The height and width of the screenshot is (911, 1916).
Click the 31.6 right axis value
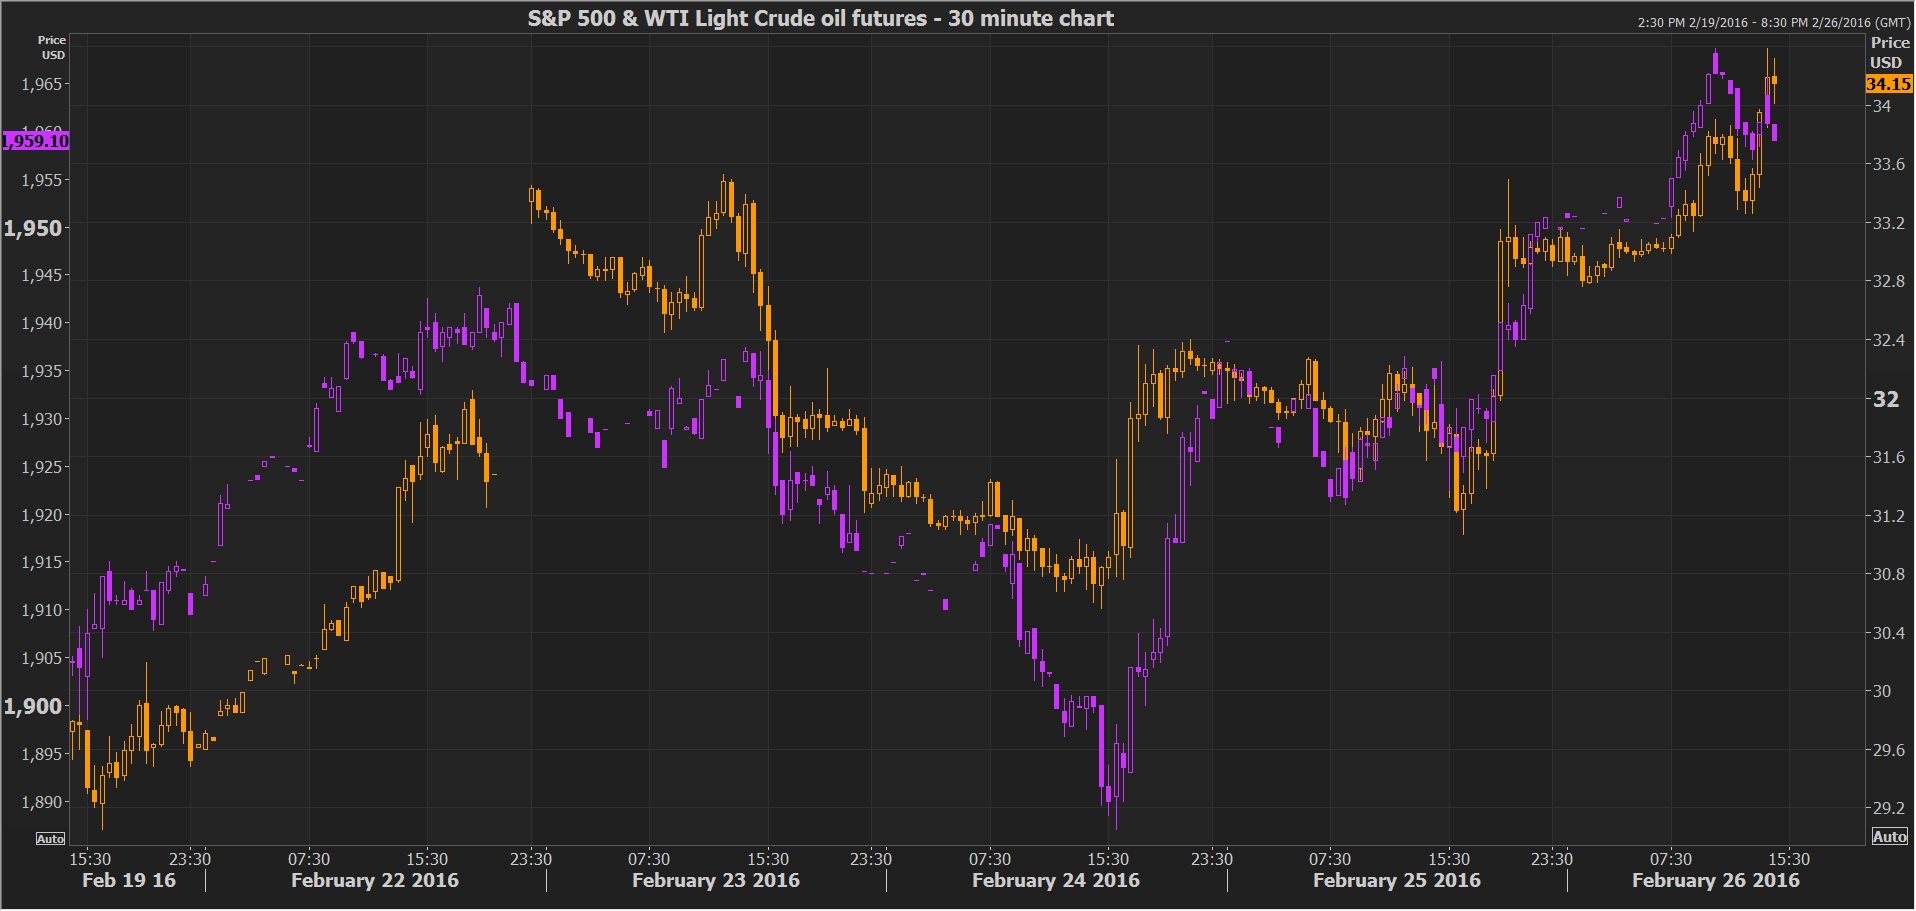click(x=1889, y=457)
